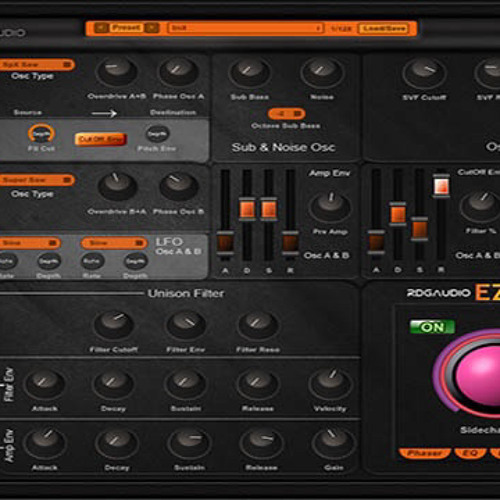Viewport: 500px width, 500px height.
Task: Click the Overdrive A+B knob
Action: pyautogui.click(x=116, y=71)
